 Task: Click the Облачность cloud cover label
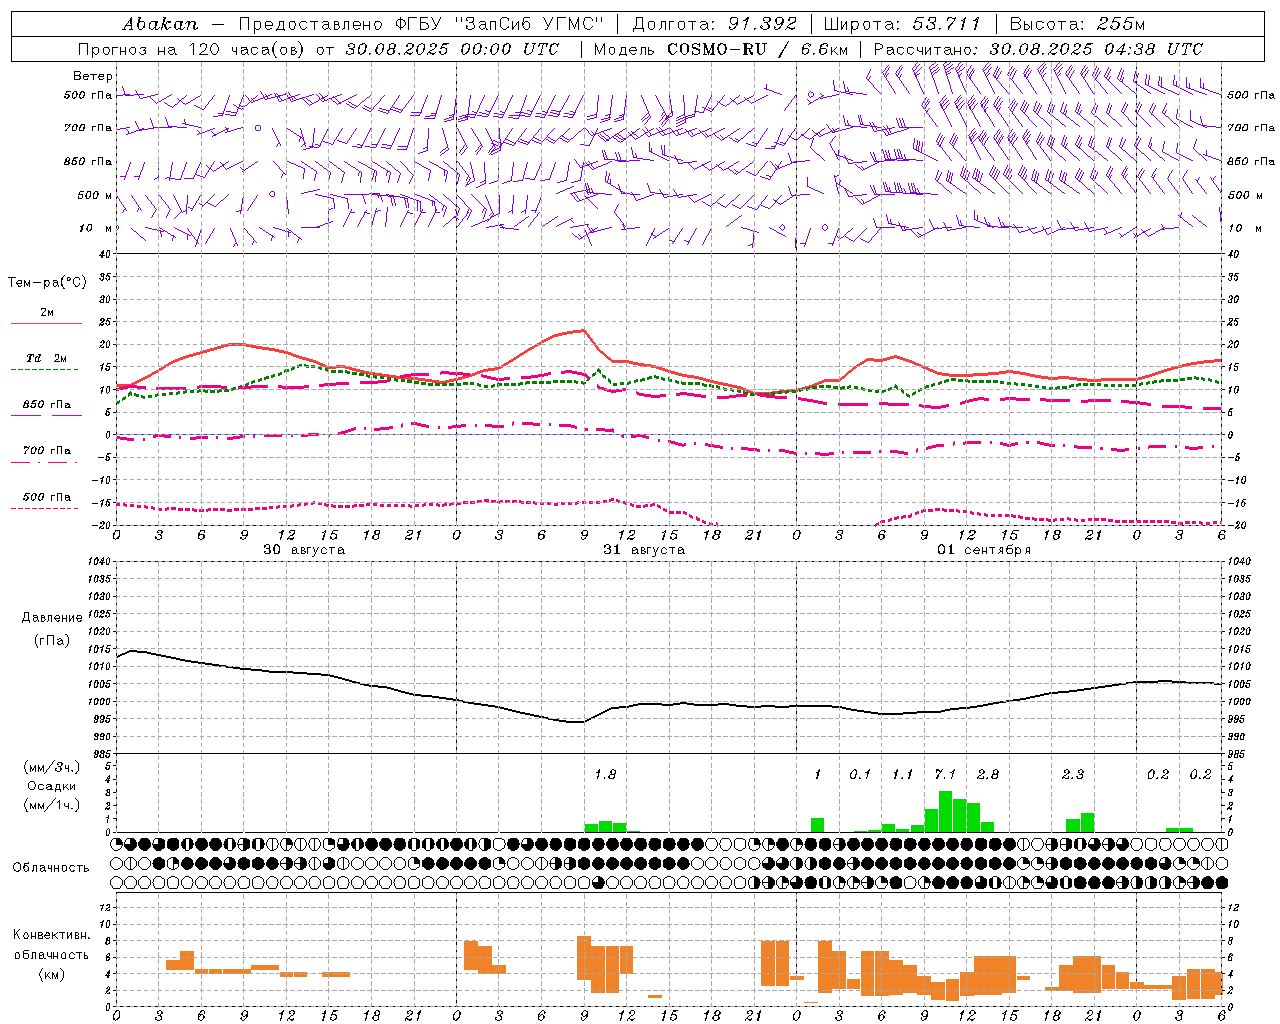(x=51, y=867)
